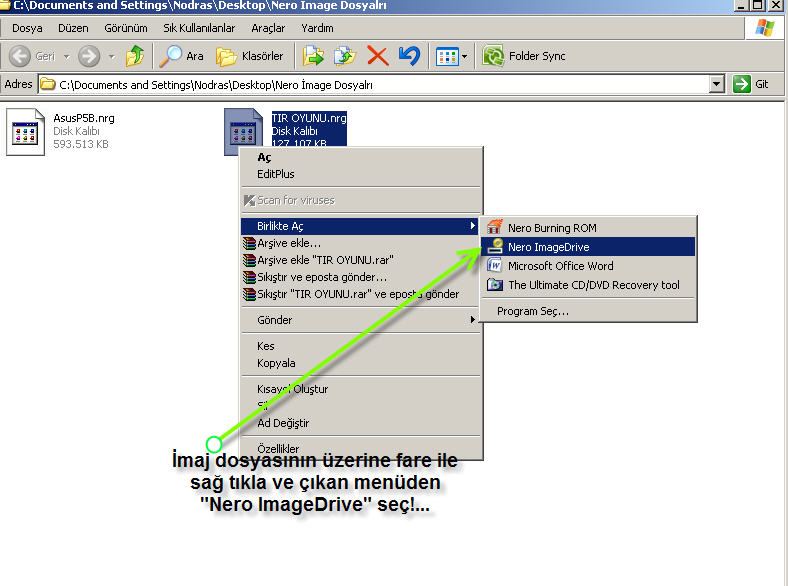This screenshot has height=586, width=788.
Task: Expand the Birlikte Aç submenu
Action: coord(361,226)
